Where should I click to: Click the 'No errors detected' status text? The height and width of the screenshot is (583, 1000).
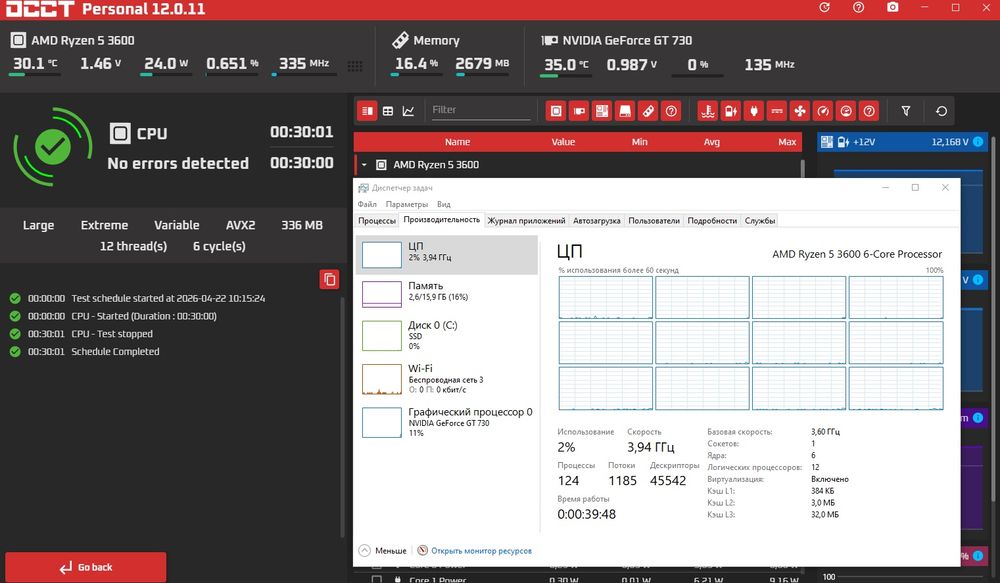coord(178,163)
